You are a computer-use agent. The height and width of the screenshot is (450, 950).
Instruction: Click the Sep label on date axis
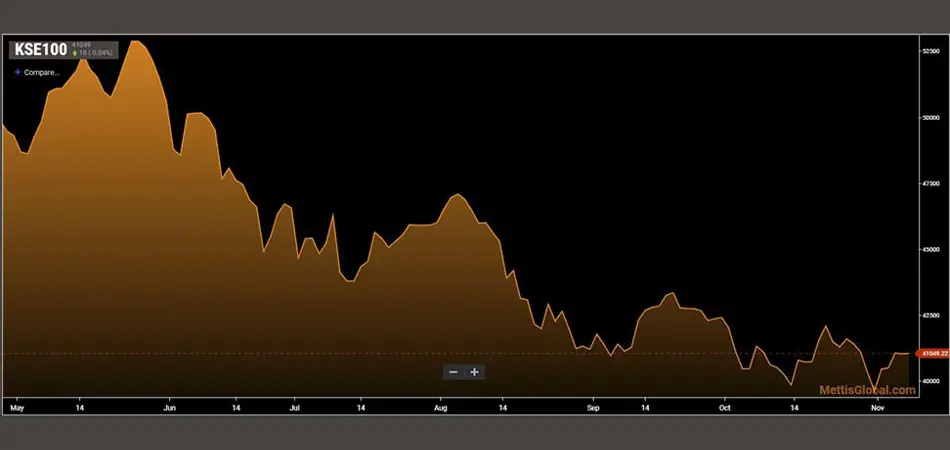coord(593,408)
